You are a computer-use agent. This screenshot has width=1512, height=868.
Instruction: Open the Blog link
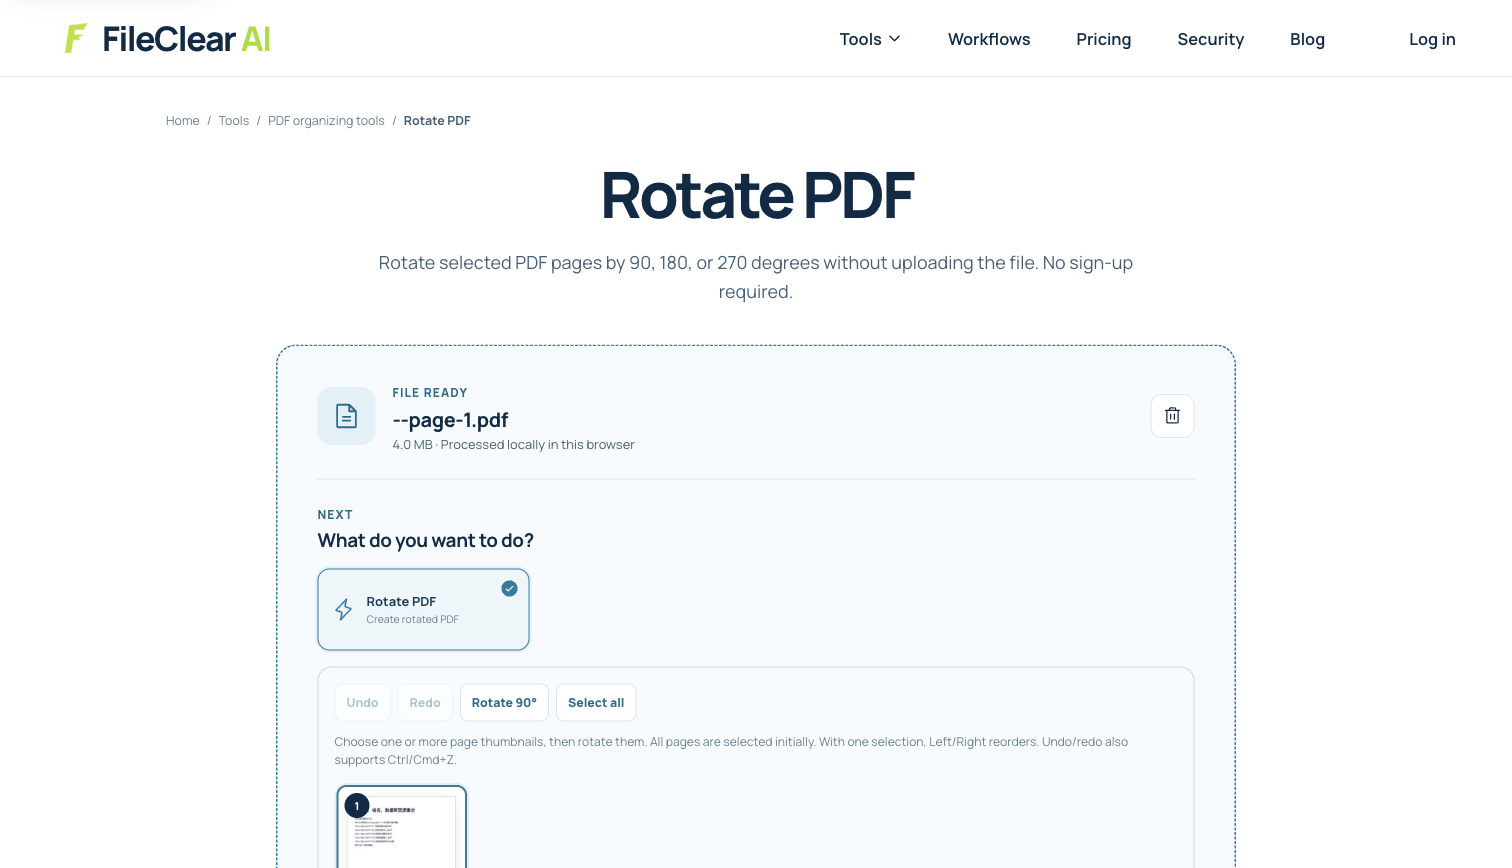click(x=1307, y=39)
